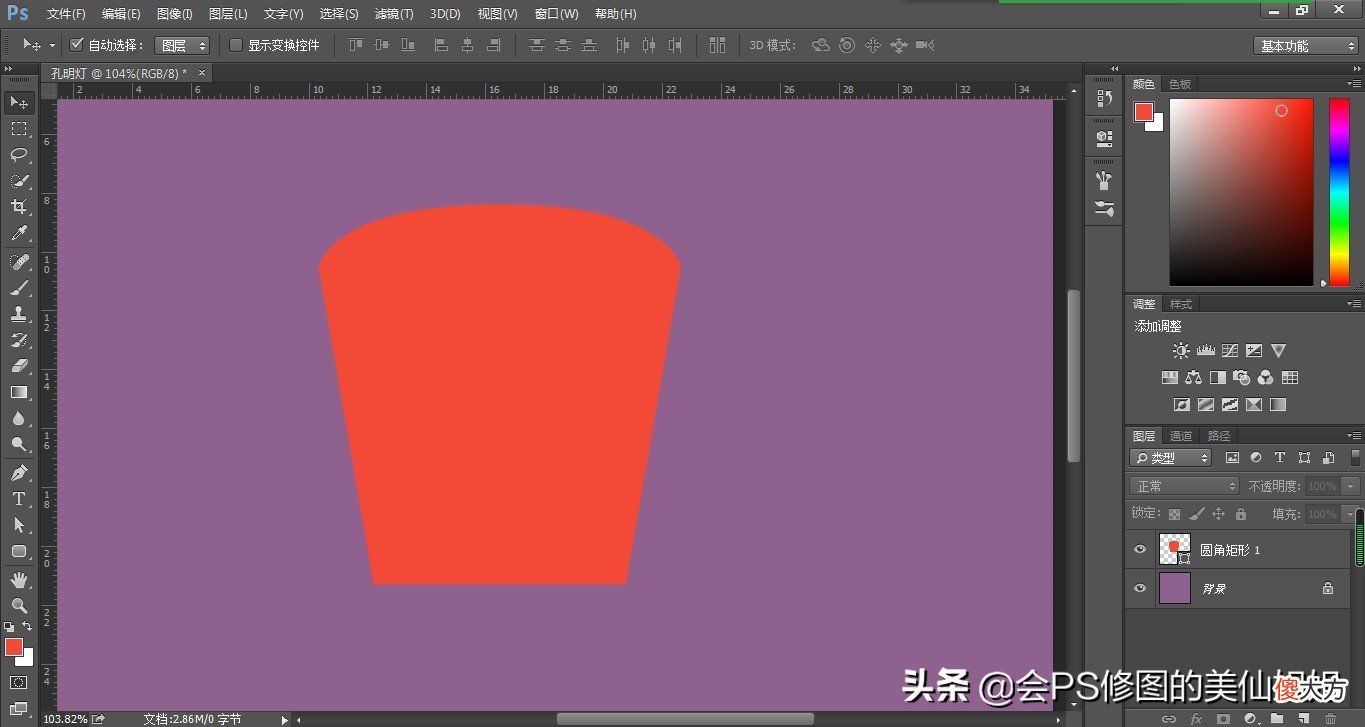Select the Dodge tool
Image resolution: width=1365 pixels, height=727 pixels.
19,444
